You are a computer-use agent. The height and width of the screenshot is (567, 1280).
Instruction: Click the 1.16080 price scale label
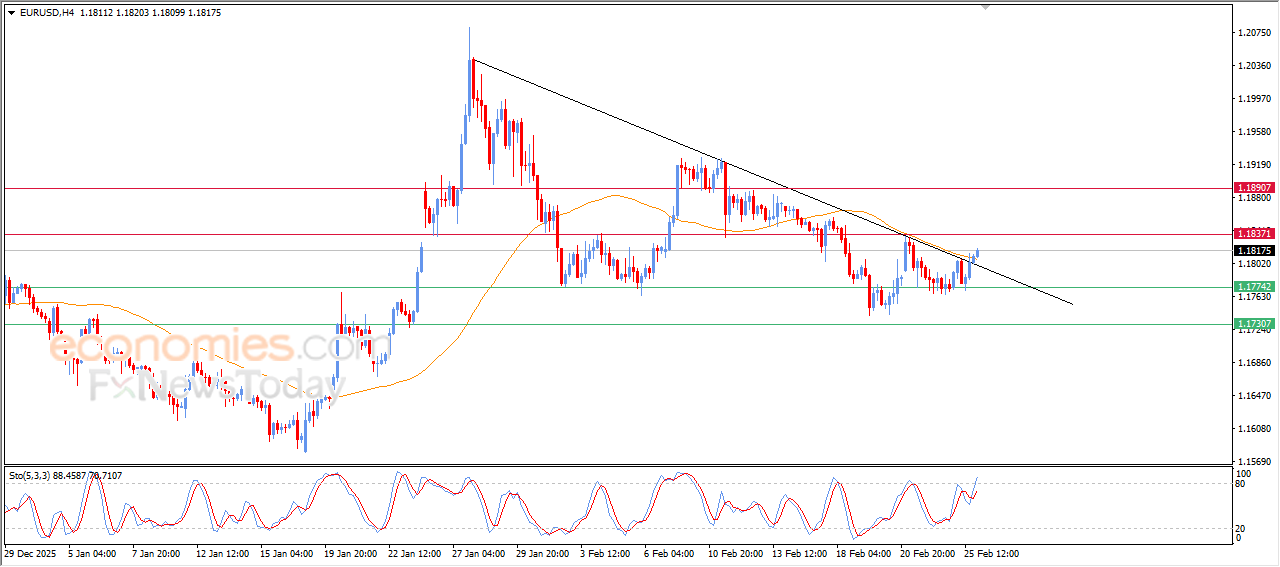(1254, 430)
